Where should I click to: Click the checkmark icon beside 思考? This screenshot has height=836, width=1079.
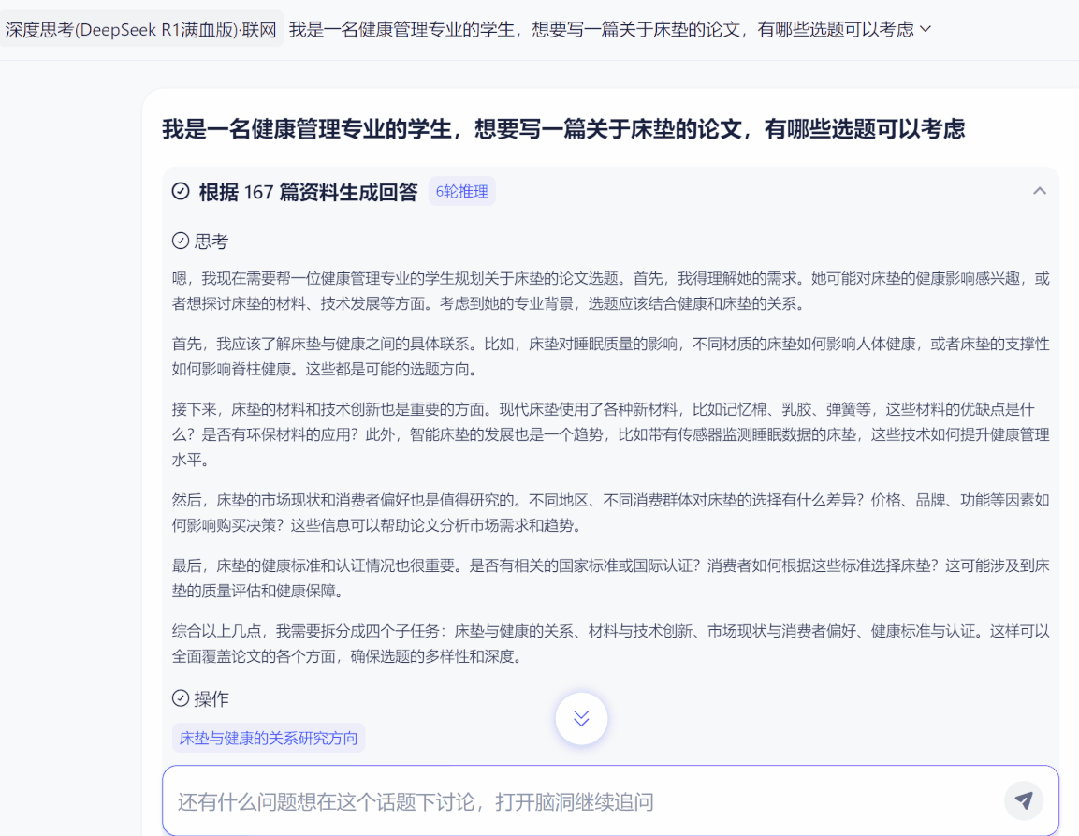180,241
